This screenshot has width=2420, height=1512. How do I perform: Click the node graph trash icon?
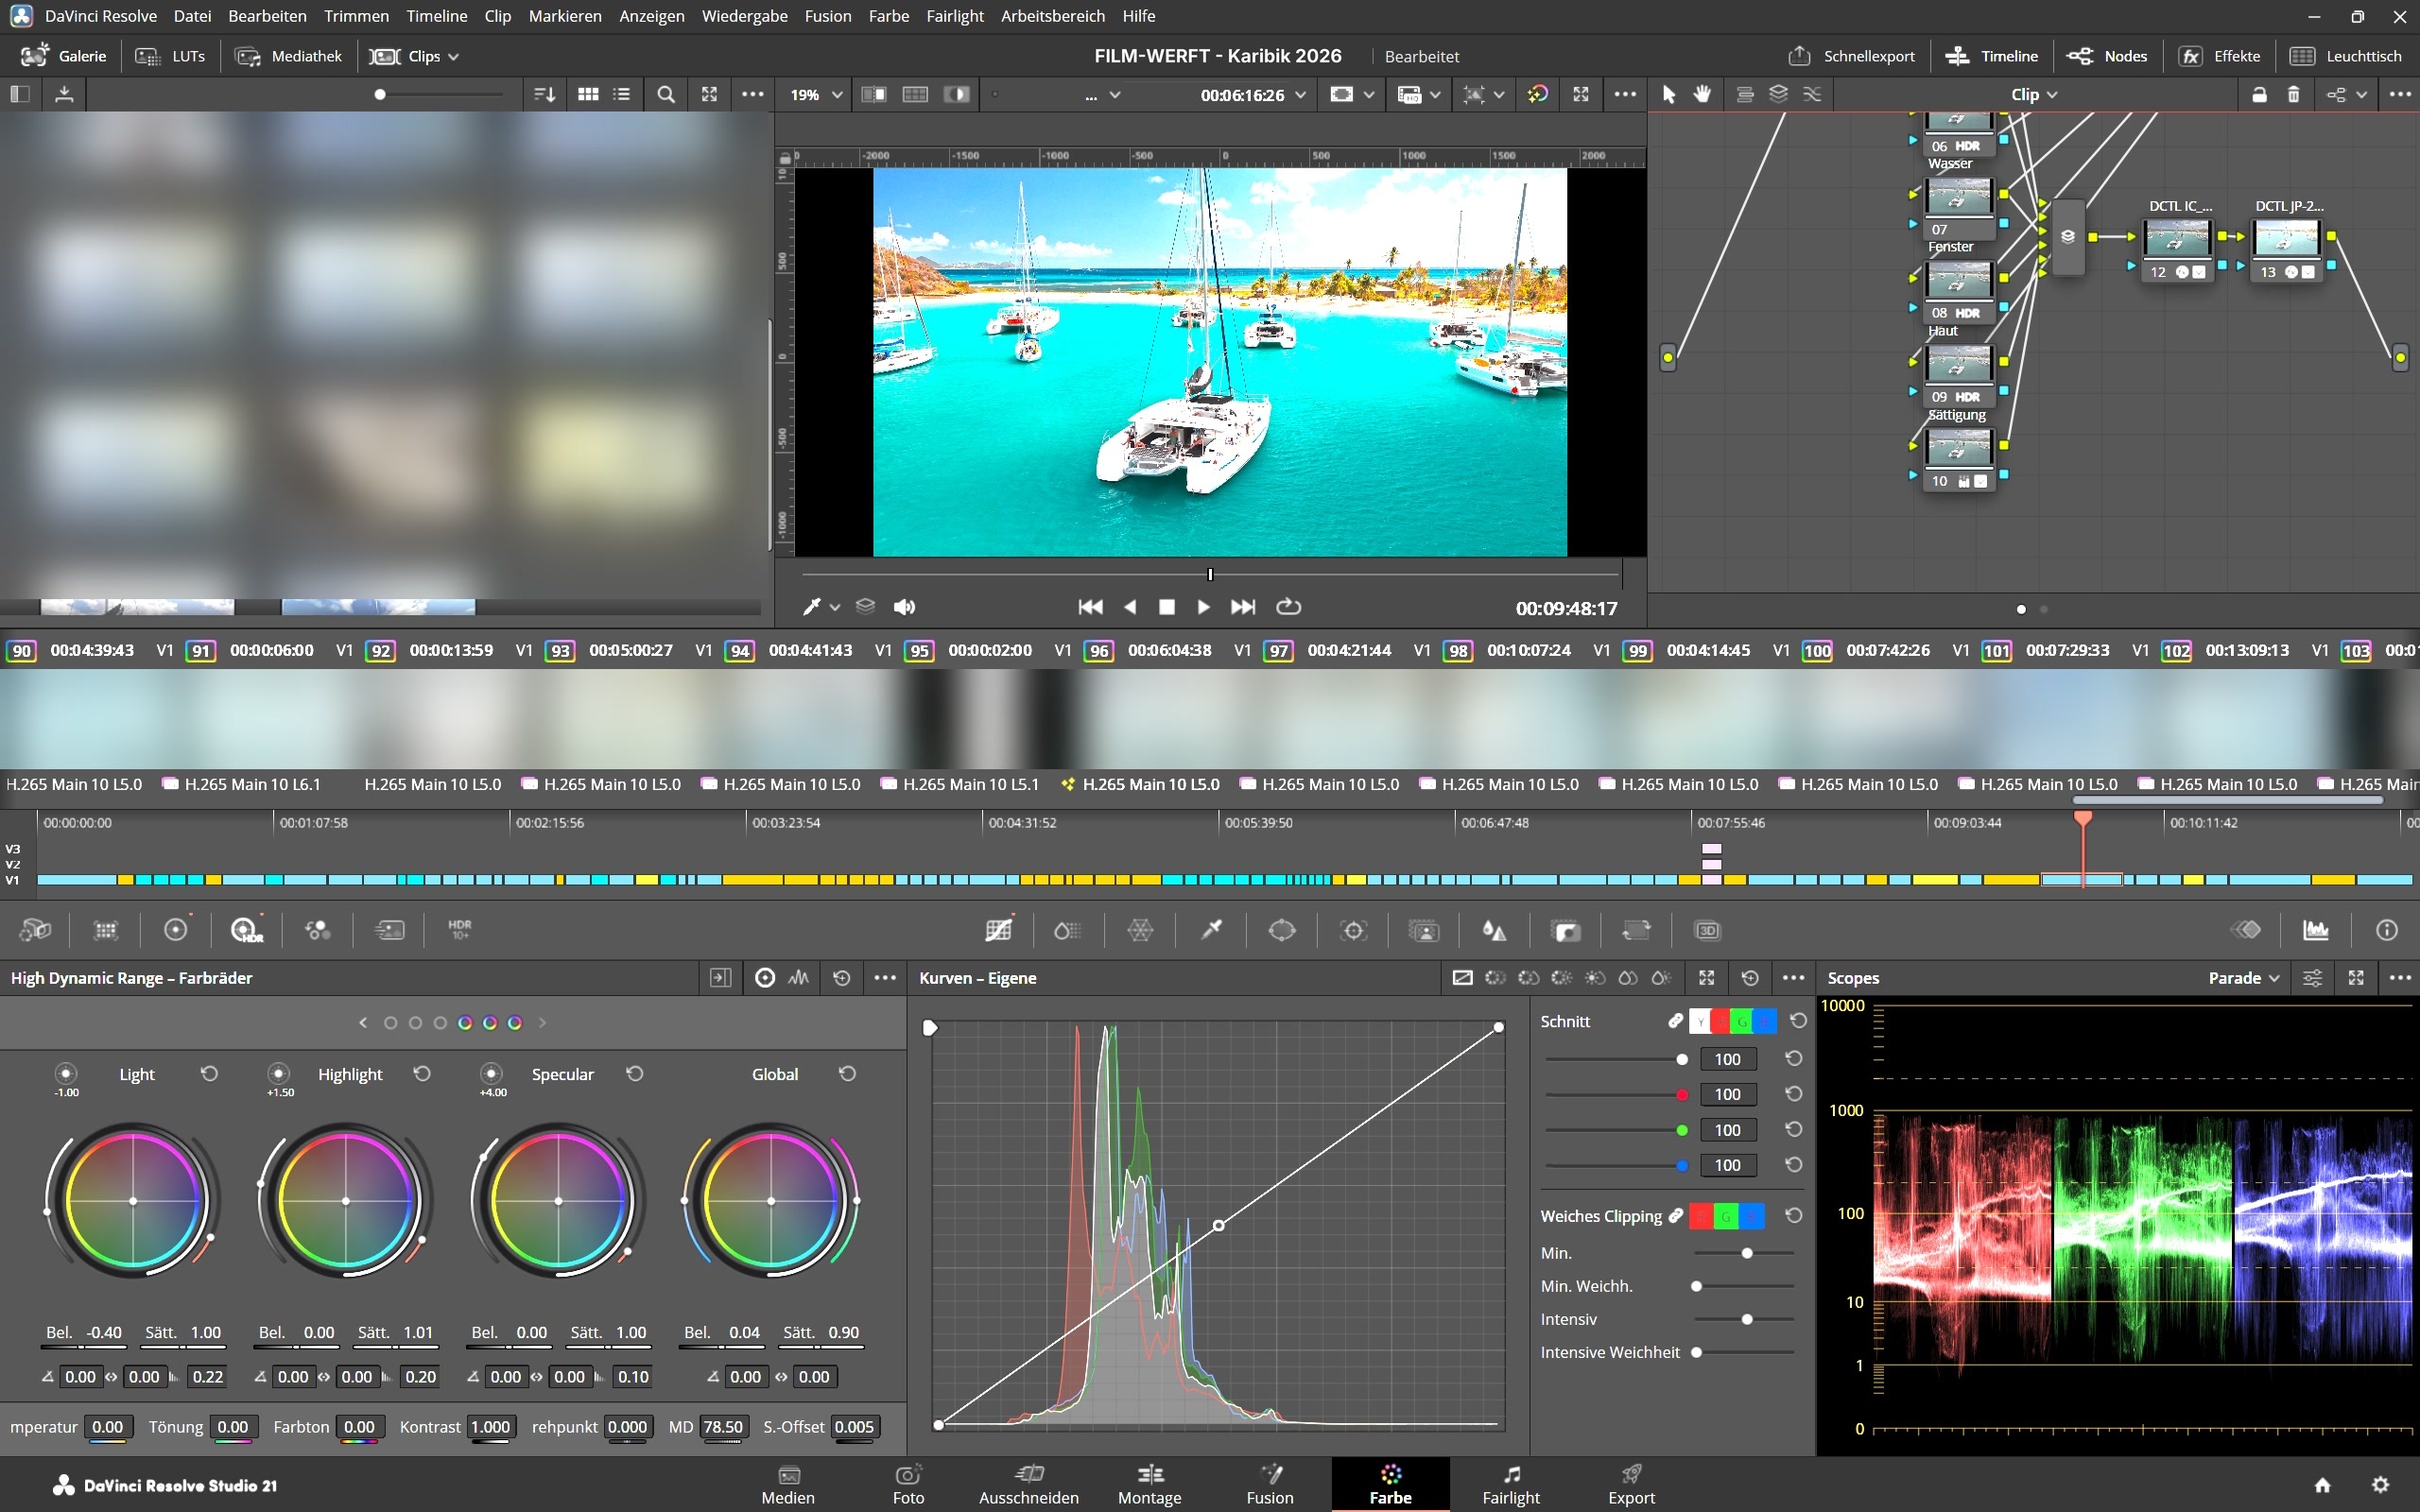click(2294, 95)
